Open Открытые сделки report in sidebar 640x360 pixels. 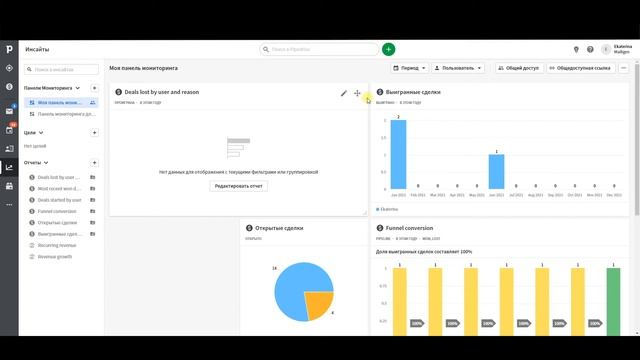57,223
